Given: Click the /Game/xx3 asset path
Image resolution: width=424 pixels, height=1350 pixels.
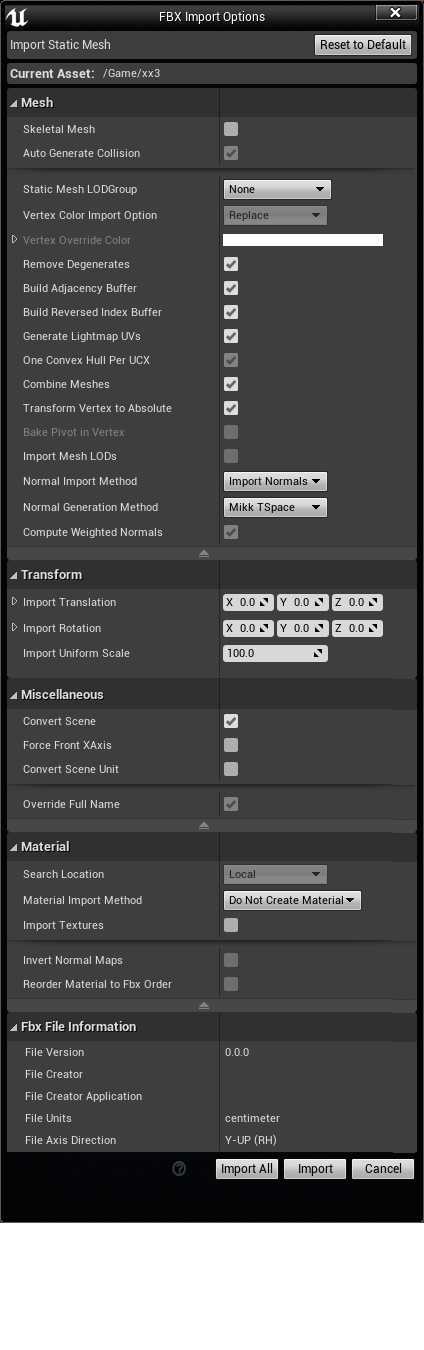Looking at the screenshot, I should 130,74.
